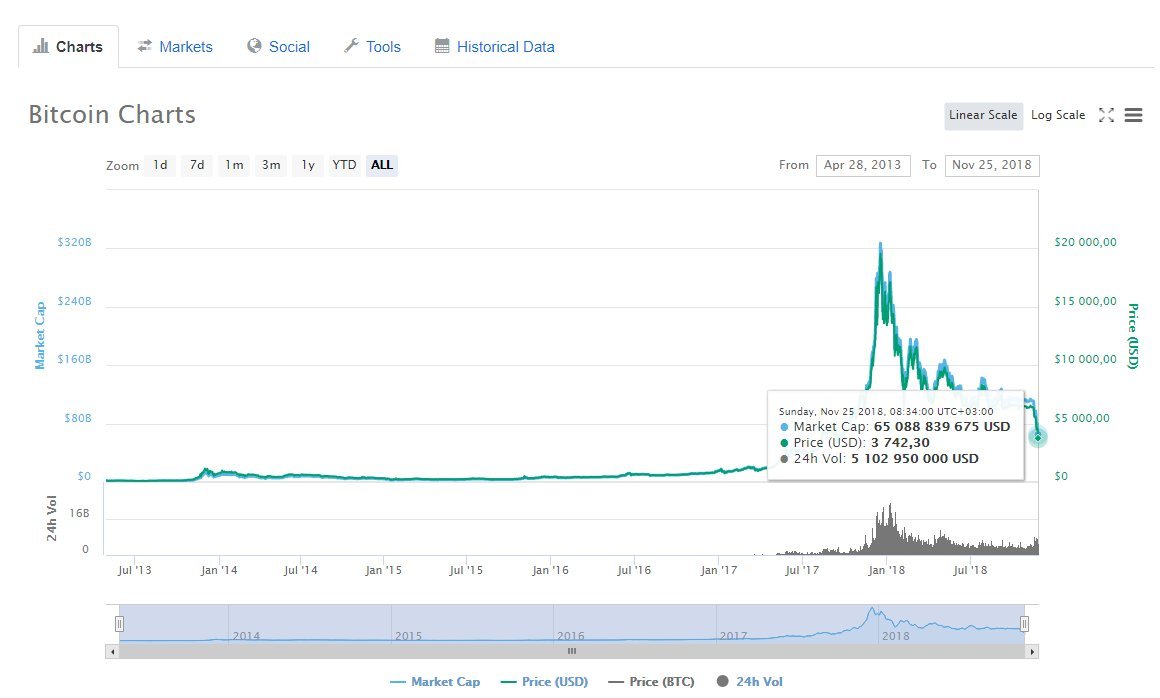The image size is (1160, 698).
Task: Click the Bitcoin Charts heading
Action: coord(112,115)
